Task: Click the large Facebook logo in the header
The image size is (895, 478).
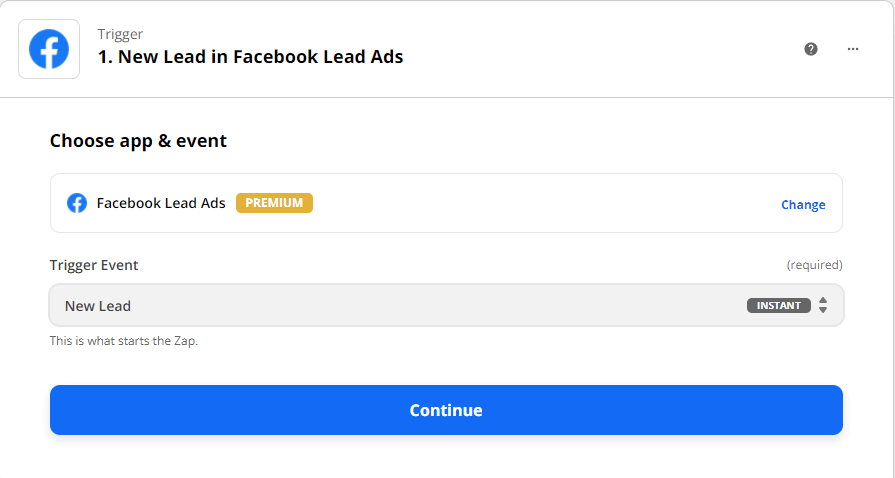Action: click(49, 48)
